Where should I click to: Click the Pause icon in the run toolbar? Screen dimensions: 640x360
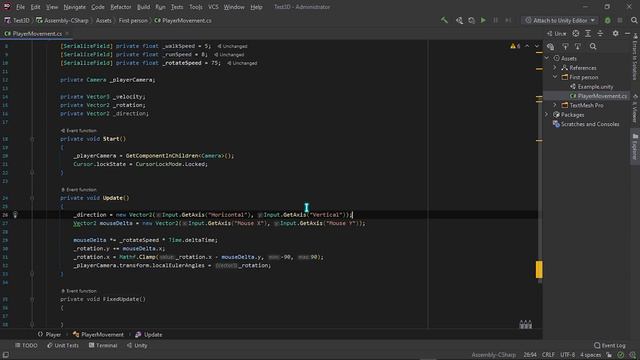coord(496,20)
